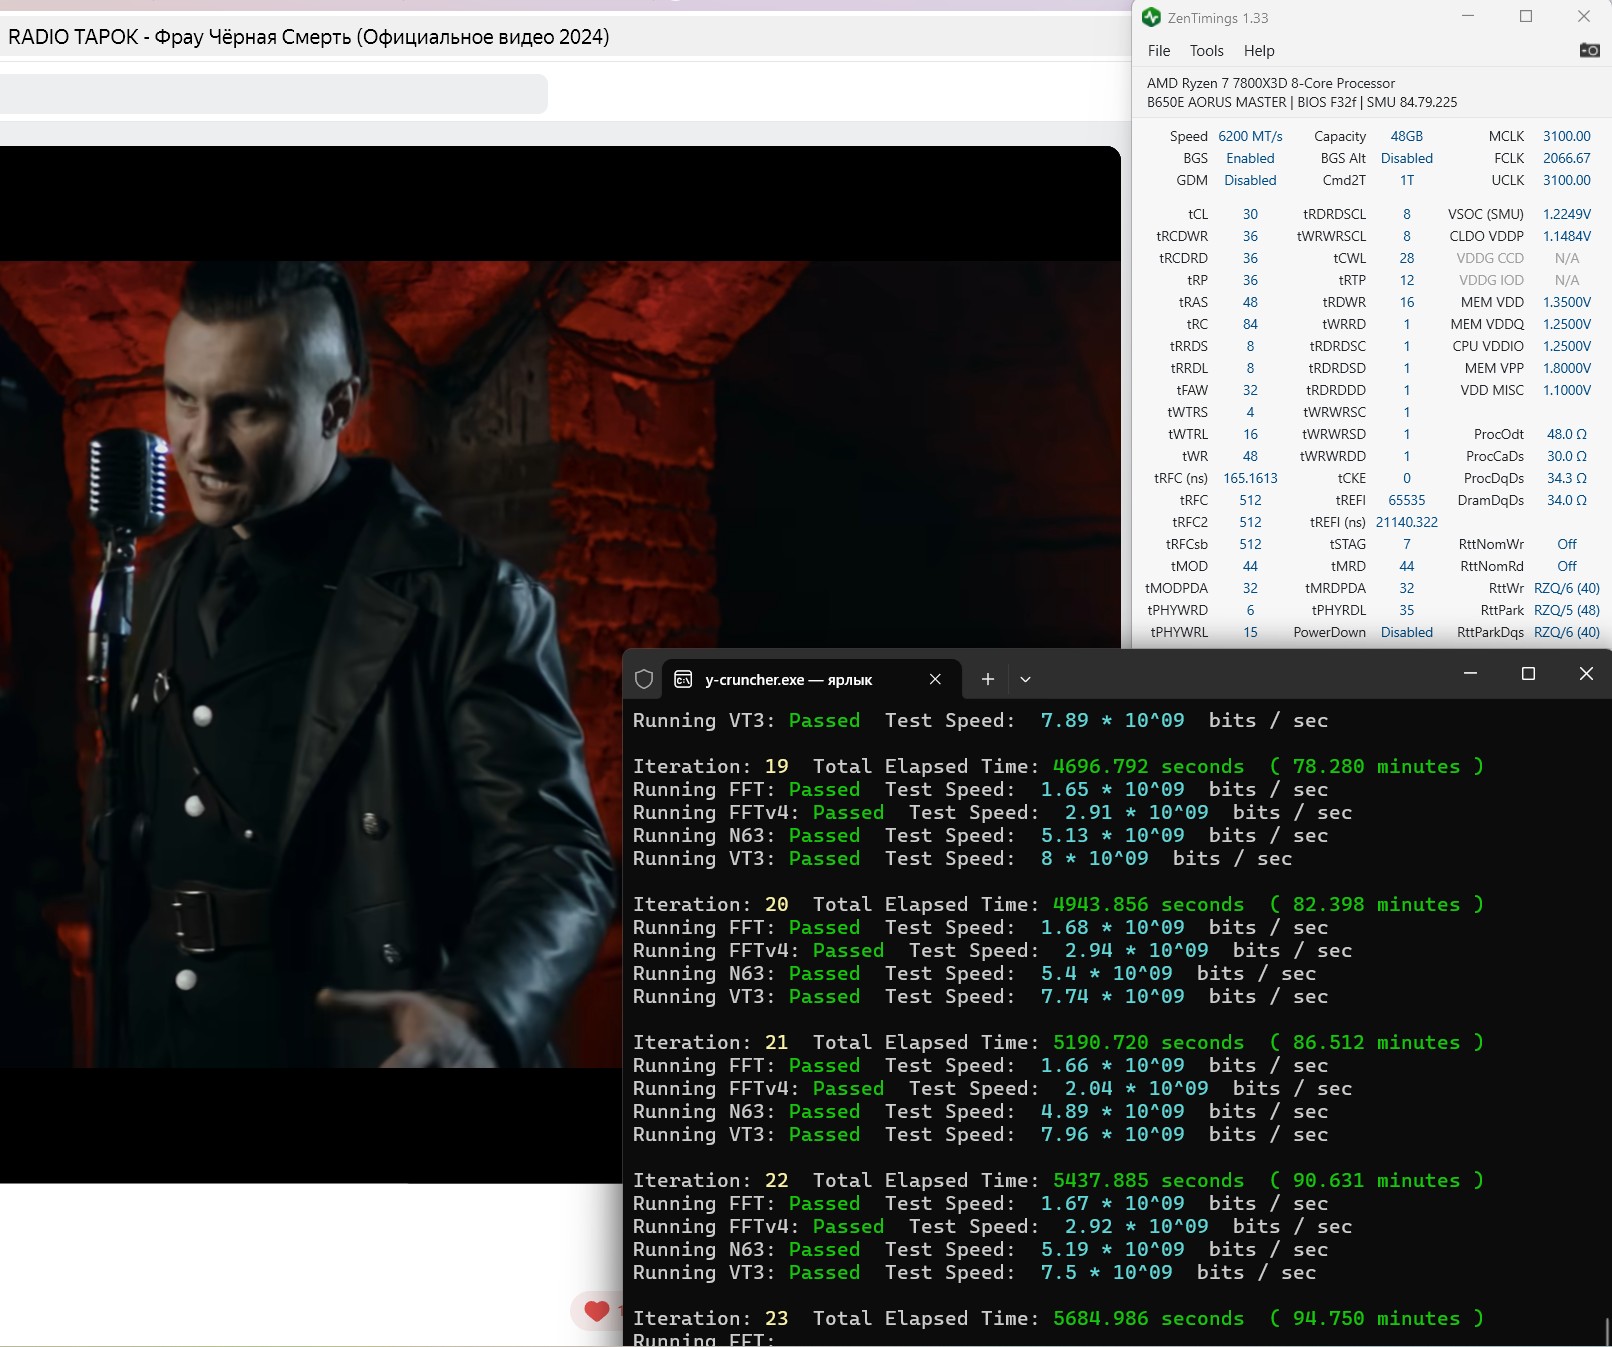Click the VDD MISC value '1.1000V'
1612x1347 pixels.
pyautogui.click(x=1566, y=390)
